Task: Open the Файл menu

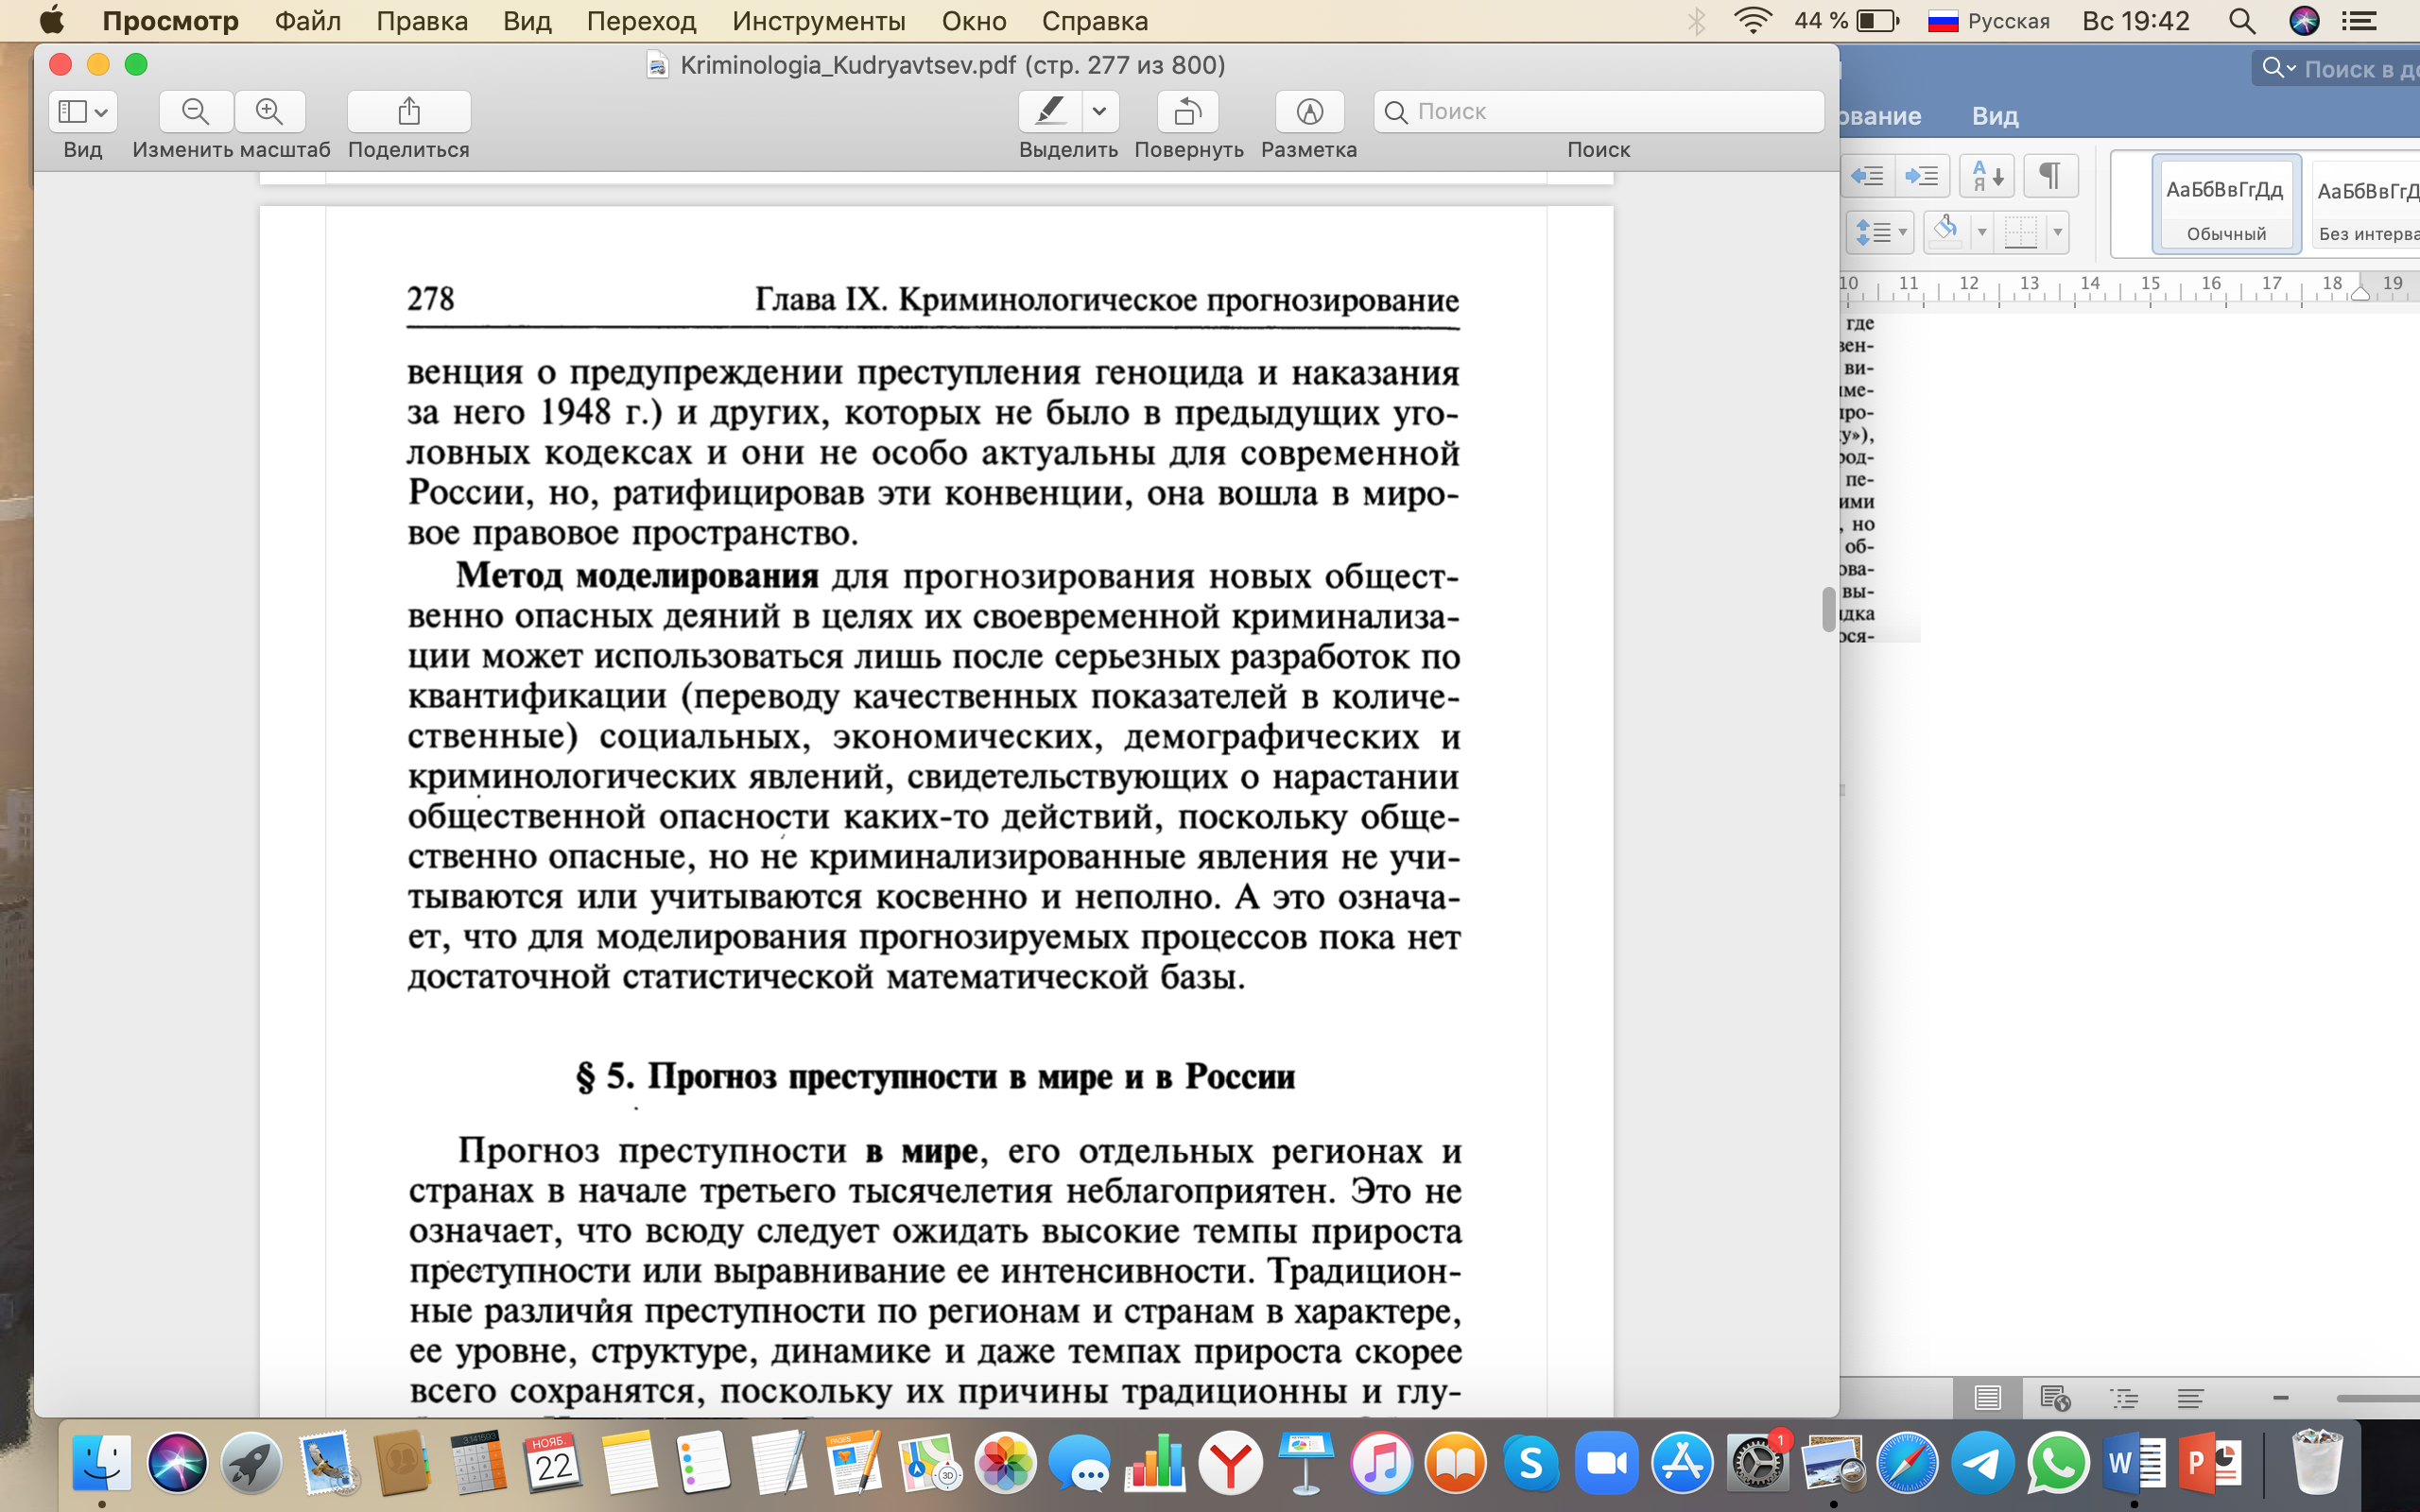Action: [x=308, y=21]
